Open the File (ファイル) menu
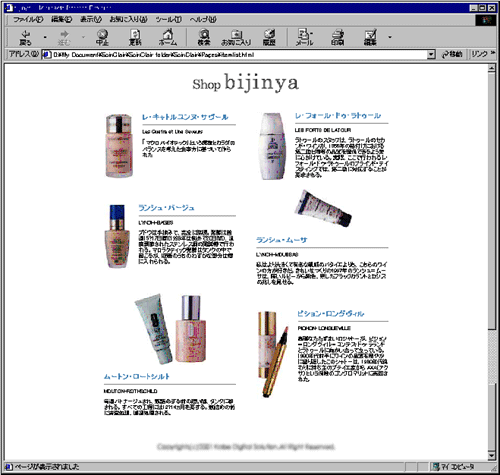The width and height of the screenshot is (500, 475). pos(28,19)
